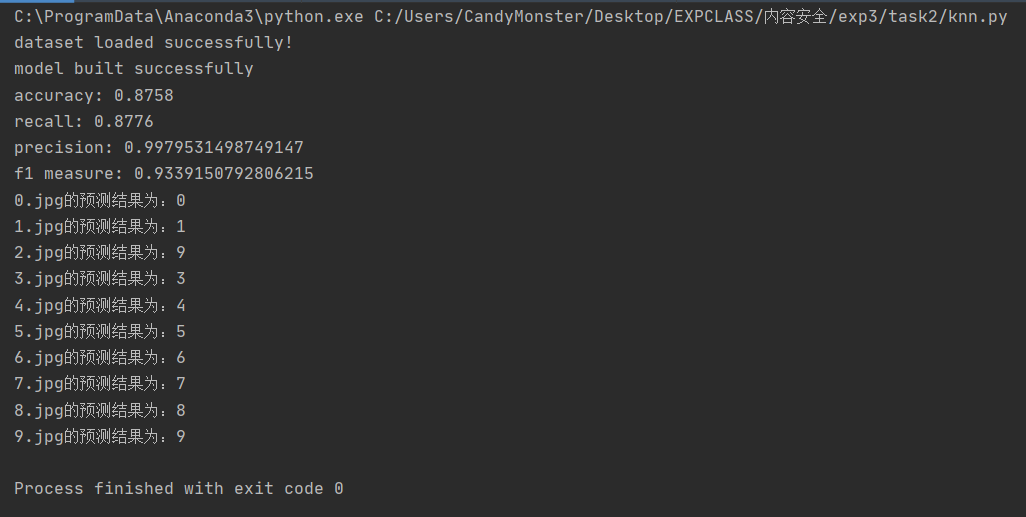This screenshot has height=517, width=1026.
Task: Click the 4.jpg prediction result line
Action: coord(100,306)
